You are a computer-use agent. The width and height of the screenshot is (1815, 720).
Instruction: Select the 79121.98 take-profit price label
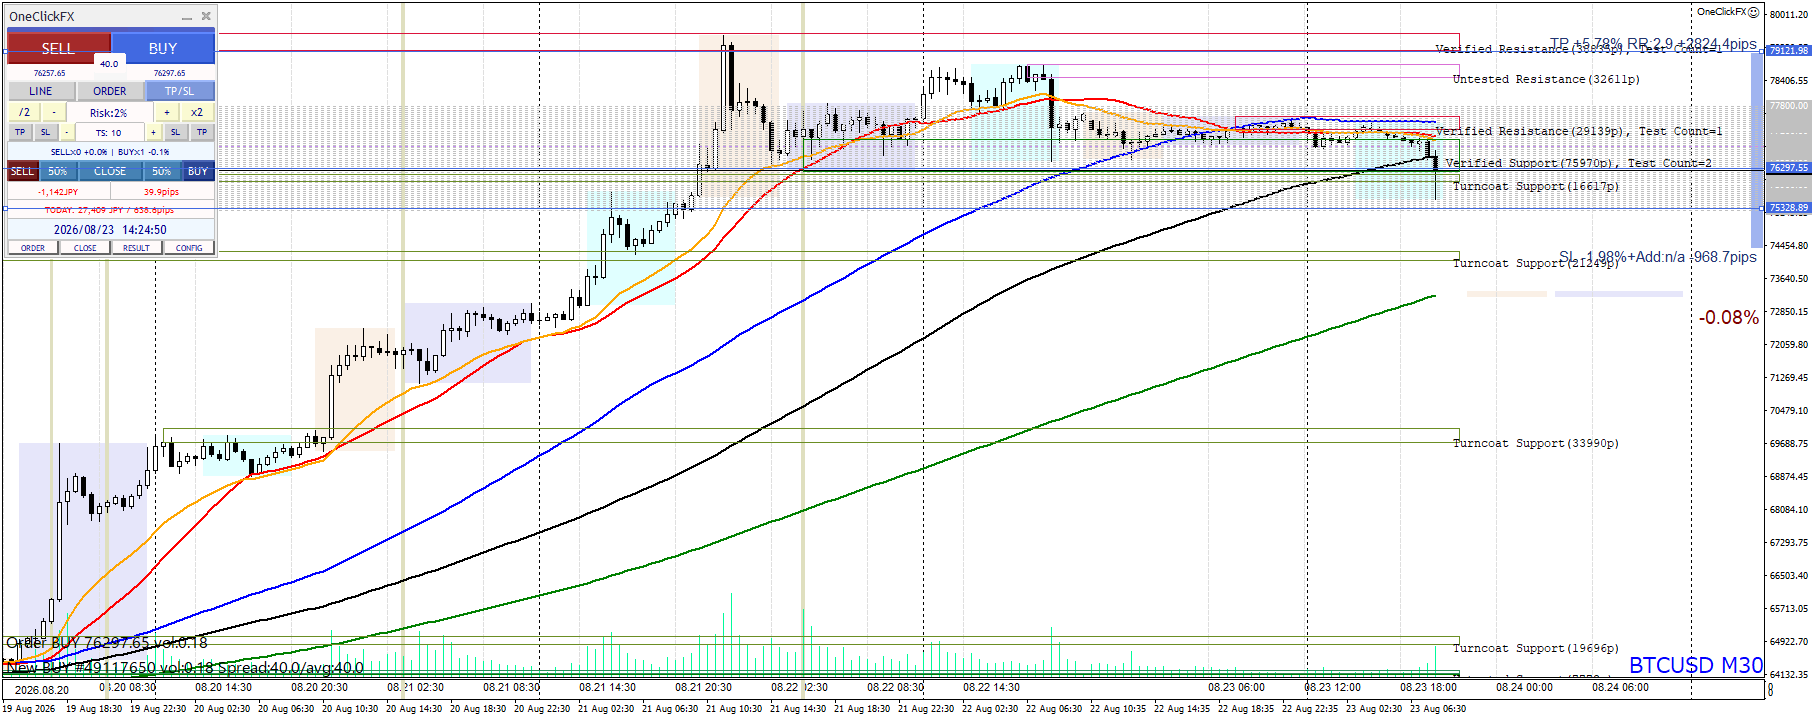[x=1788, y=50]
